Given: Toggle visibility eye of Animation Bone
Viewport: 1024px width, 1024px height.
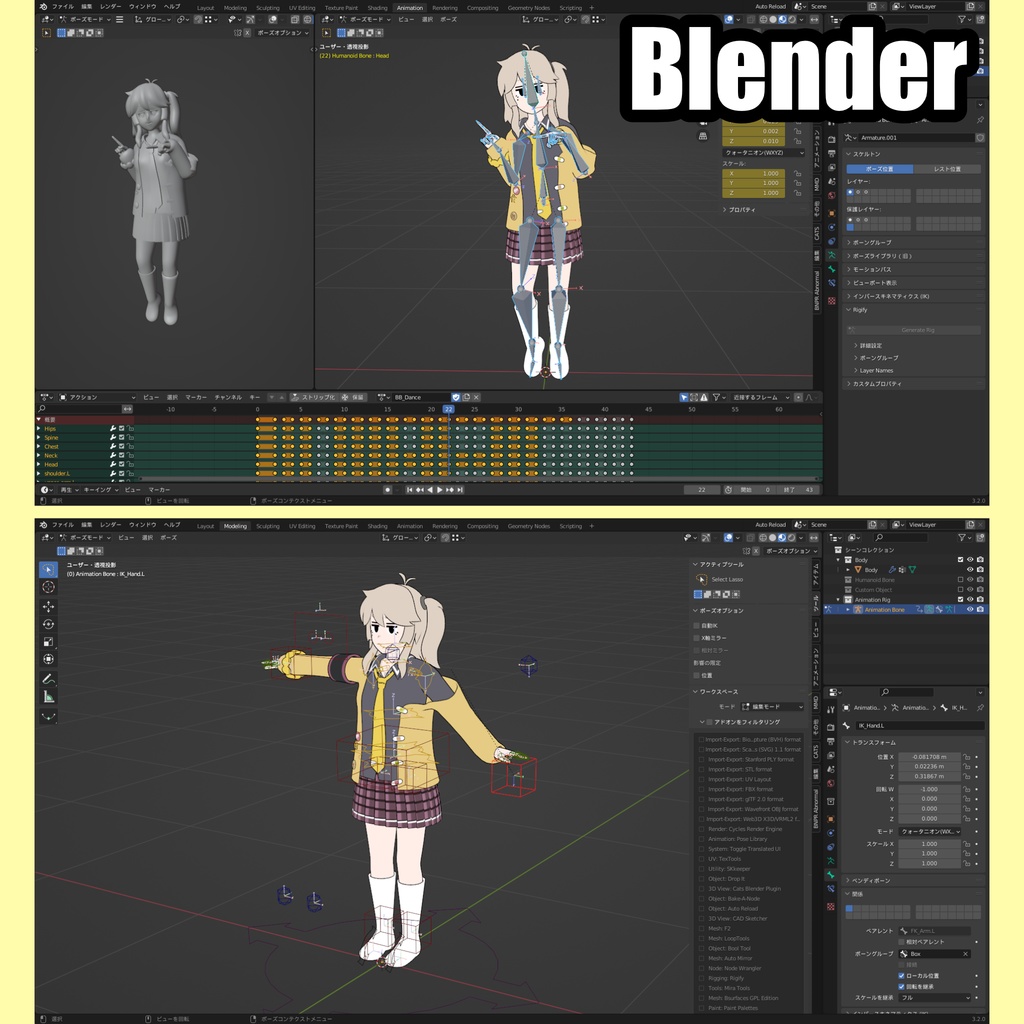Looking at the screenshot, I should click(970, 609).
